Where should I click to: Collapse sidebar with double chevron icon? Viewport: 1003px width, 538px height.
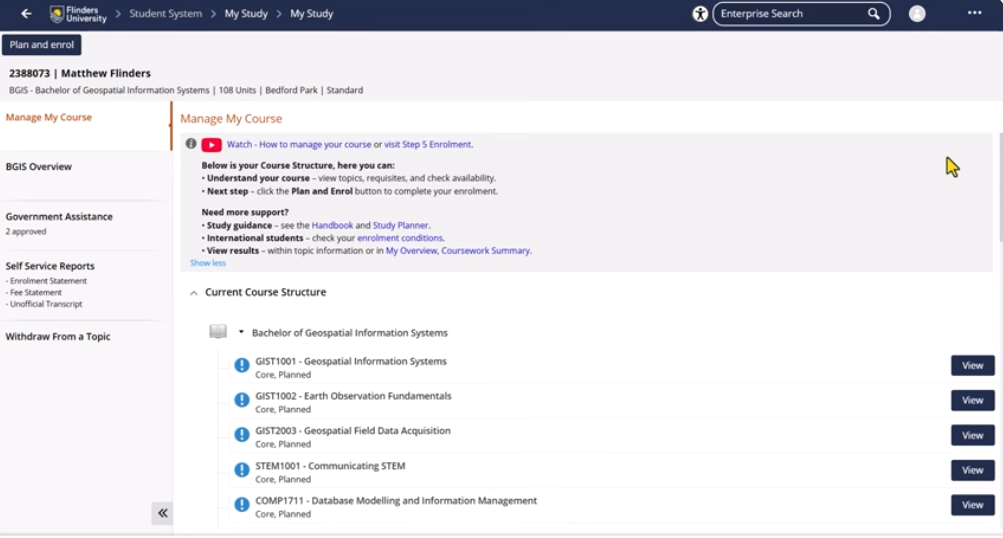pyautogui.click(x=162, y=513)
